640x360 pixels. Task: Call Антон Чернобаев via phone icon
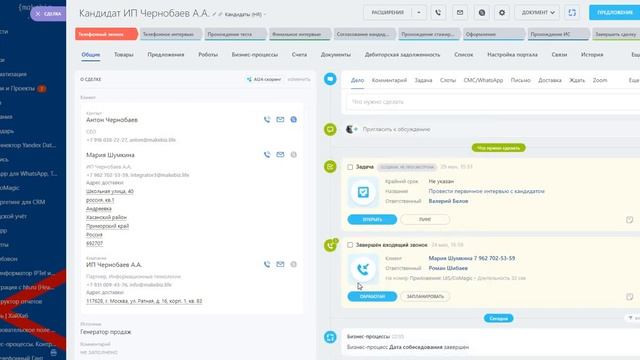[x=267, y=120]
